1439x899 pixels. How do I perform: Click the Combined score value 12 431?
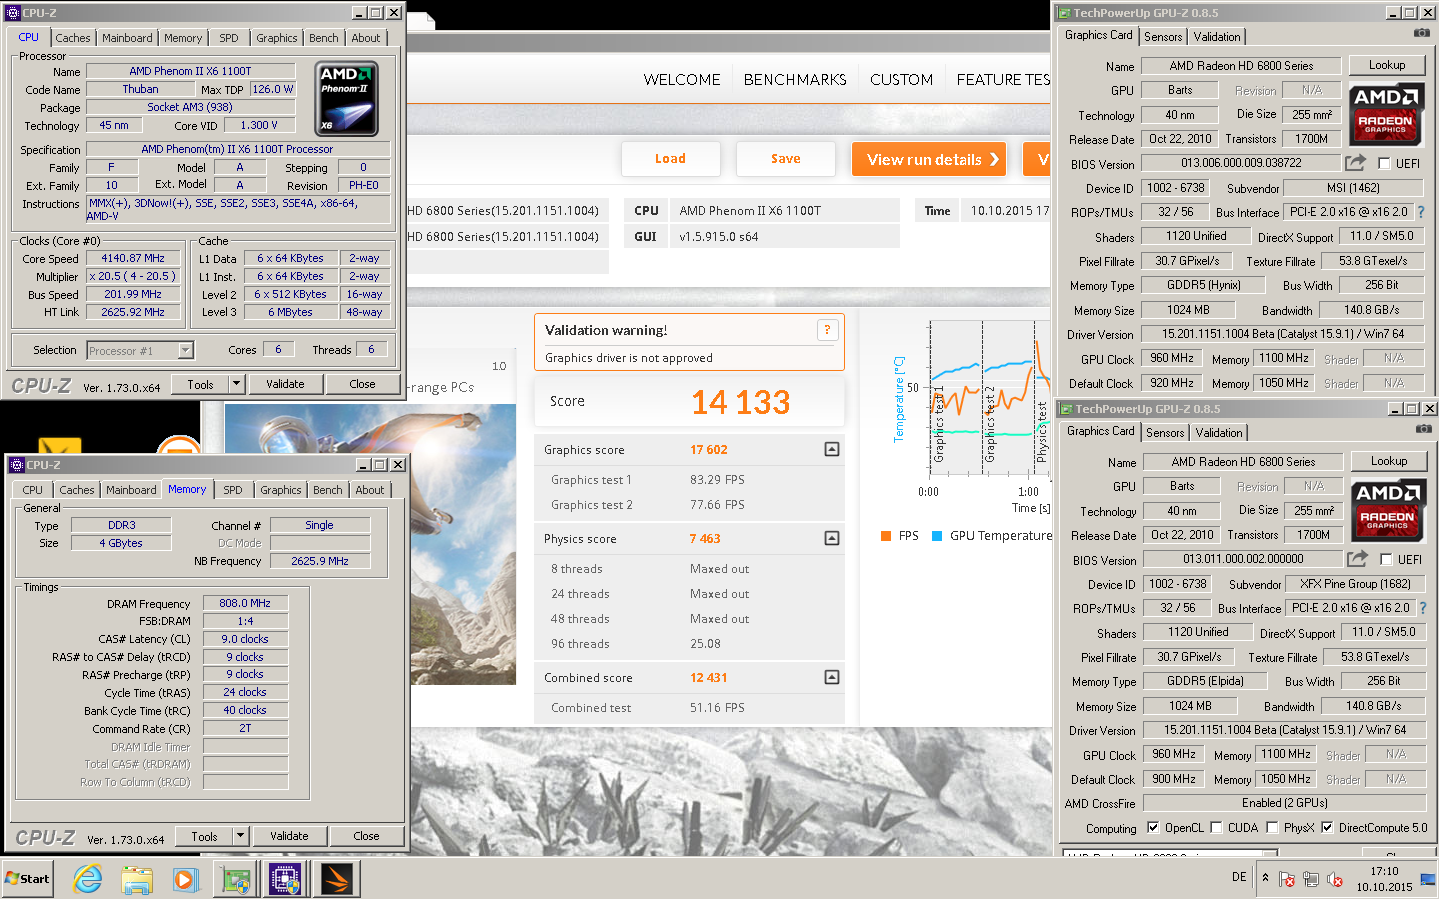(x=709, y=678)
